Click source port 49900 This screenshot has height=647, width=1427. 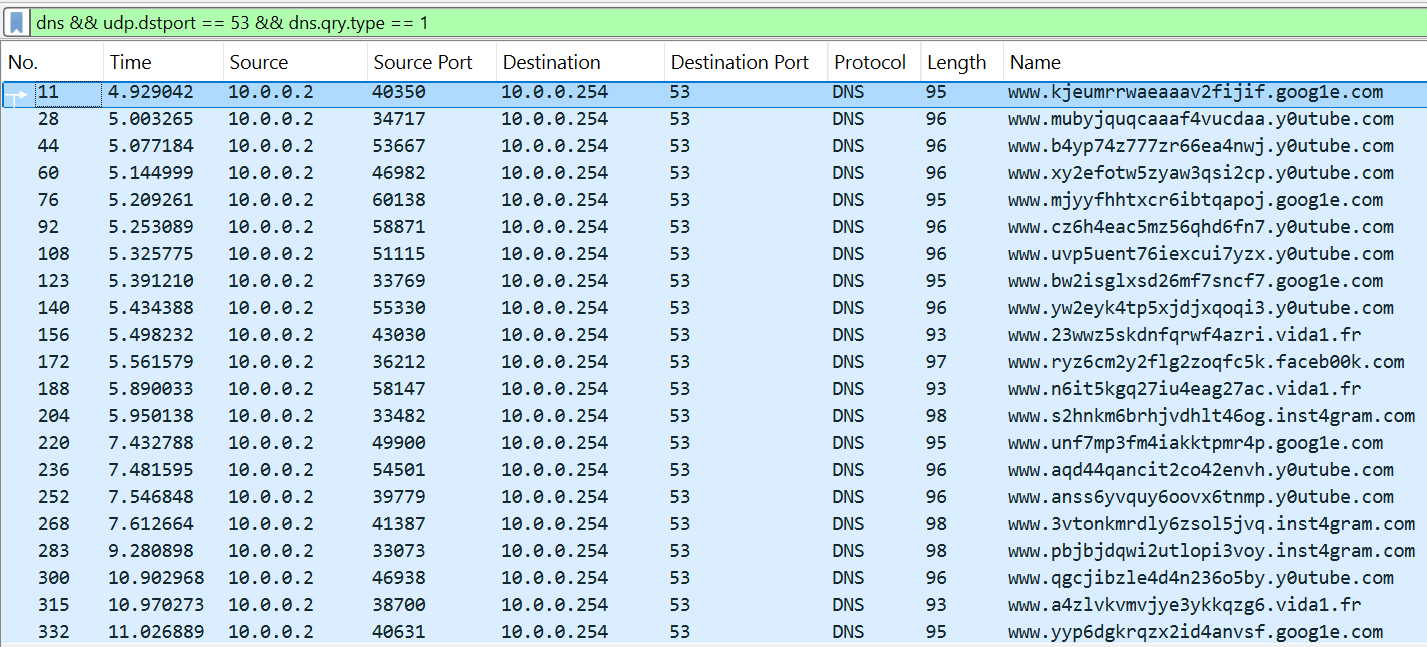(399, 443)
